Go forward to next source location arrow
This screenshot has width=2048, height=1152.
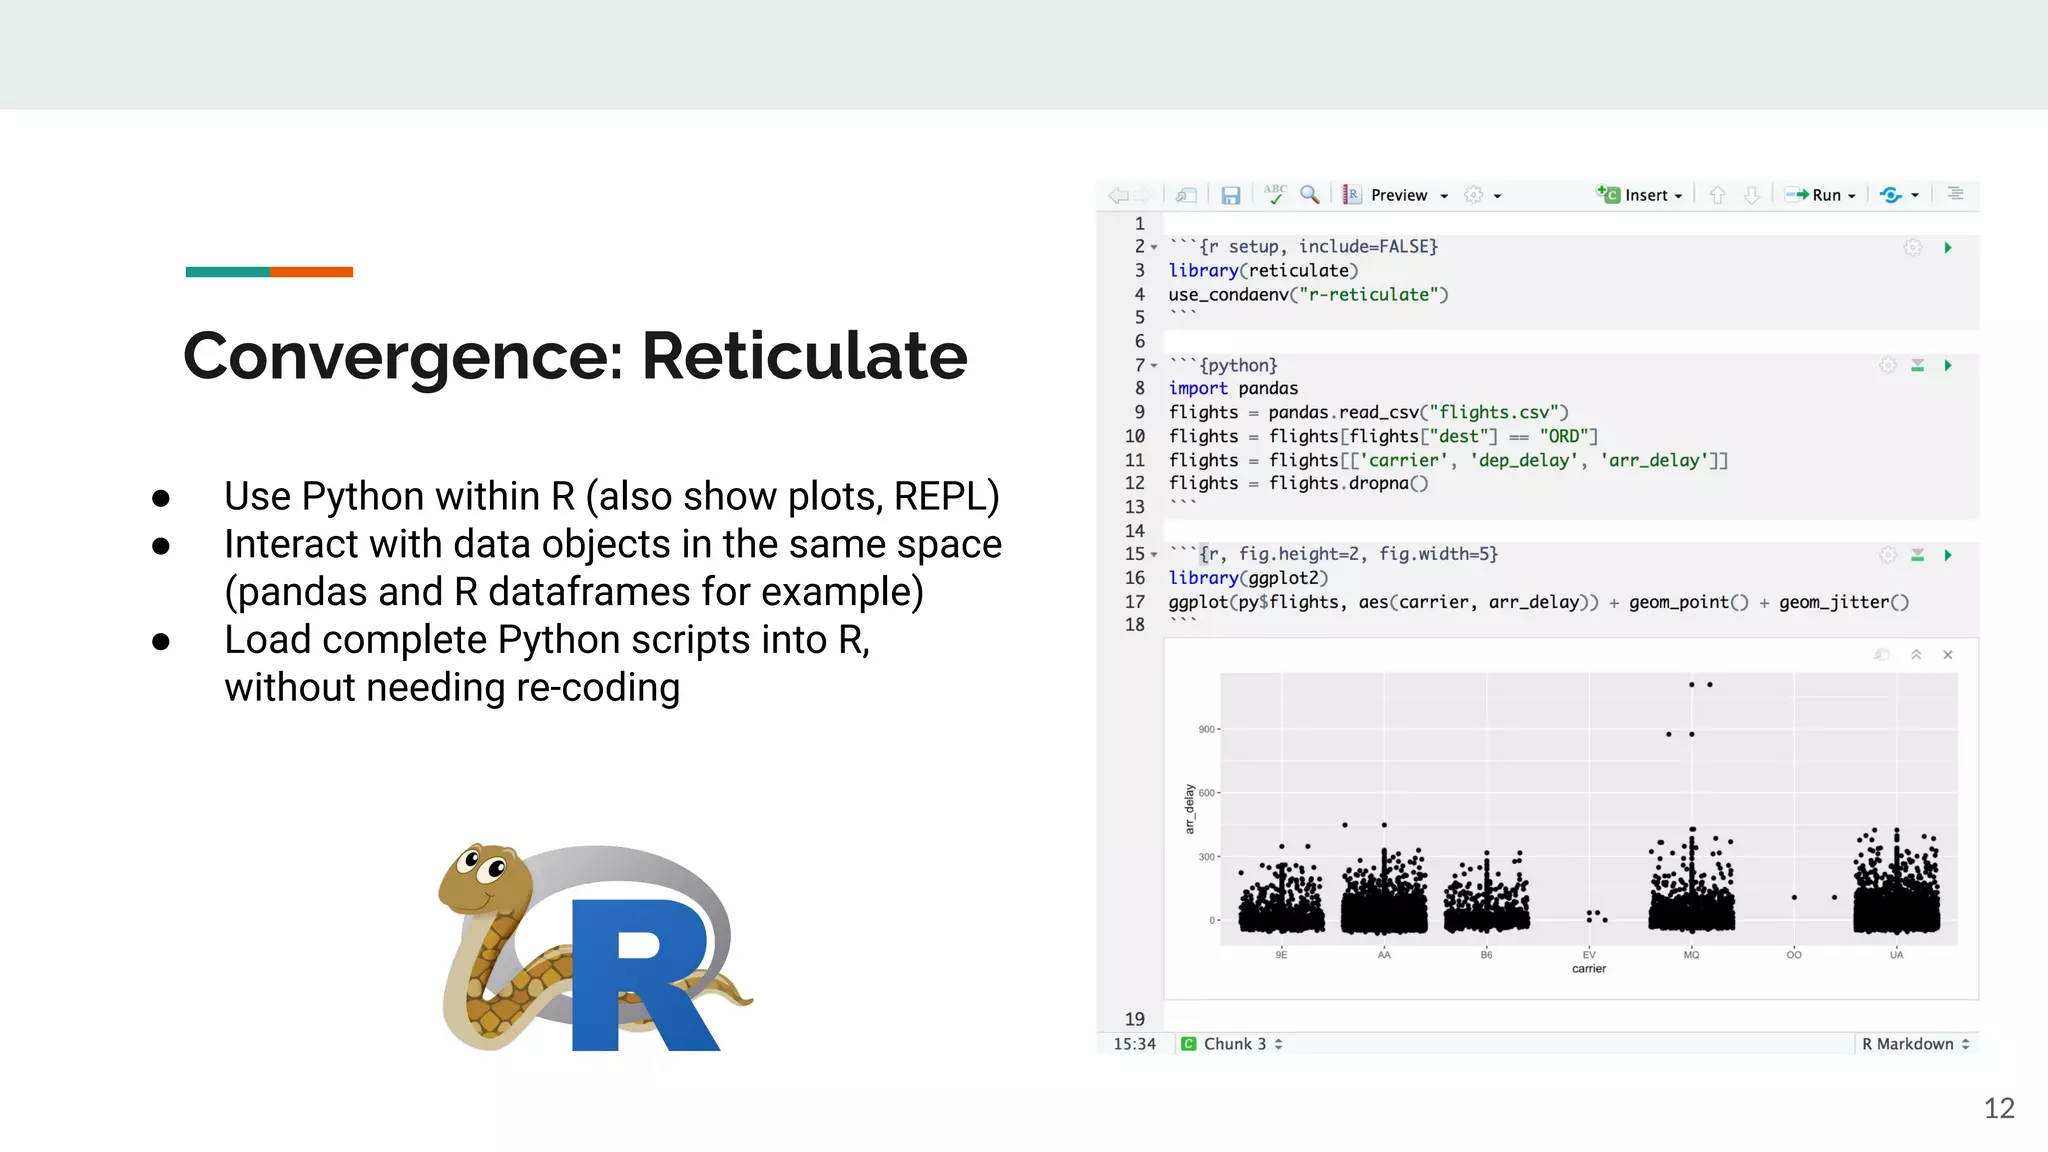[1143, 195]
